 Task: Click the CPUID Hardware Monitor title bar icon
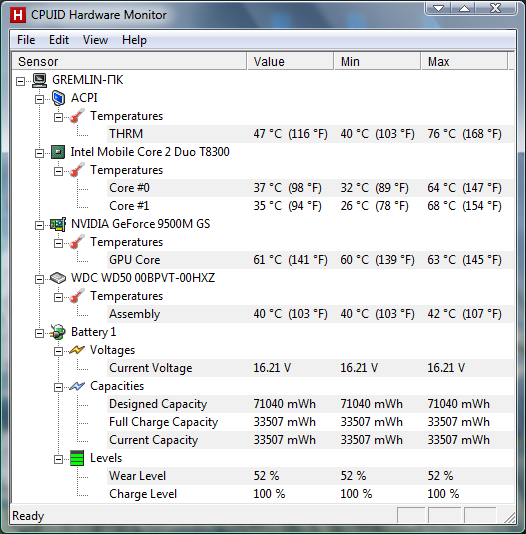18,15
